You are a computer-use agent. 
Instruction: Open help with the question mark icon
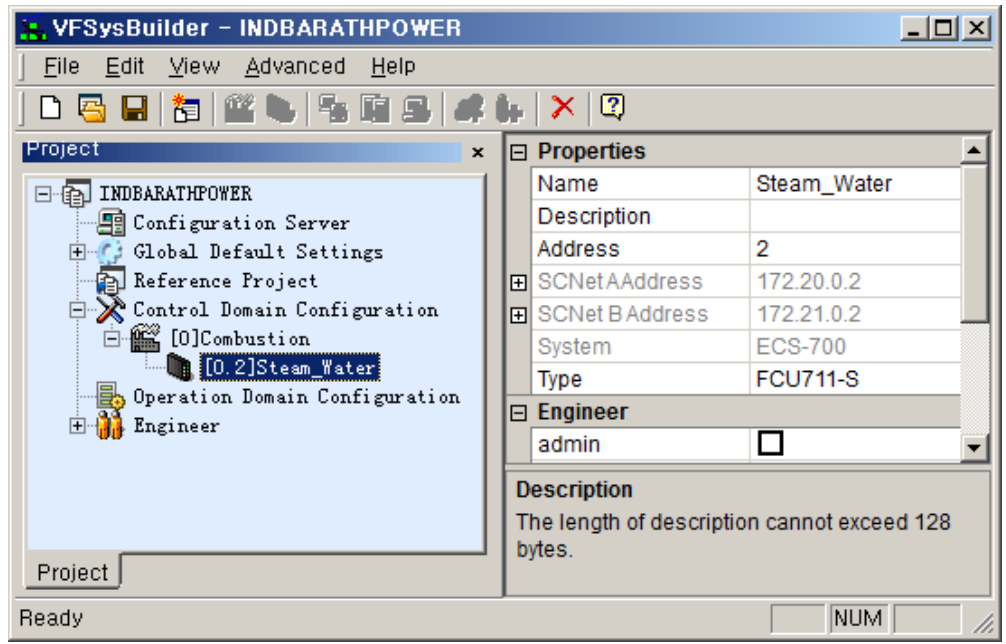612,106
